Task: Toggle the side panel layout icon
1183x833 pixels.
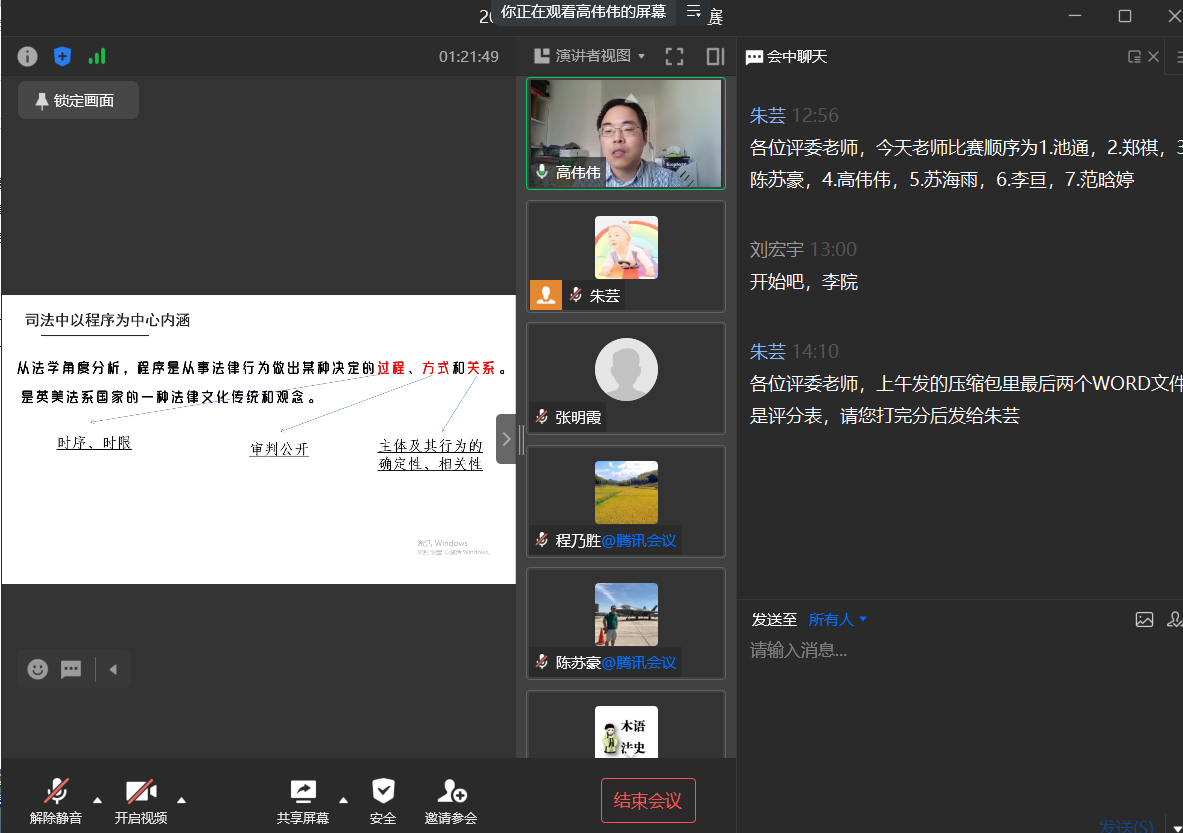Action: tap(715, 56)
